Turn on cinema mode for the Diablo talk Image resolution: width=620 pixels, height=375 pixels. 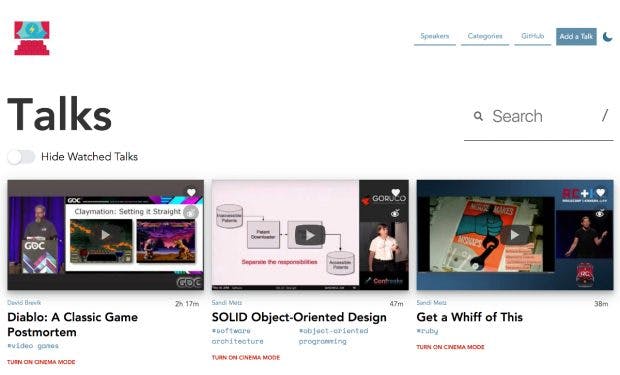point(41,362)
